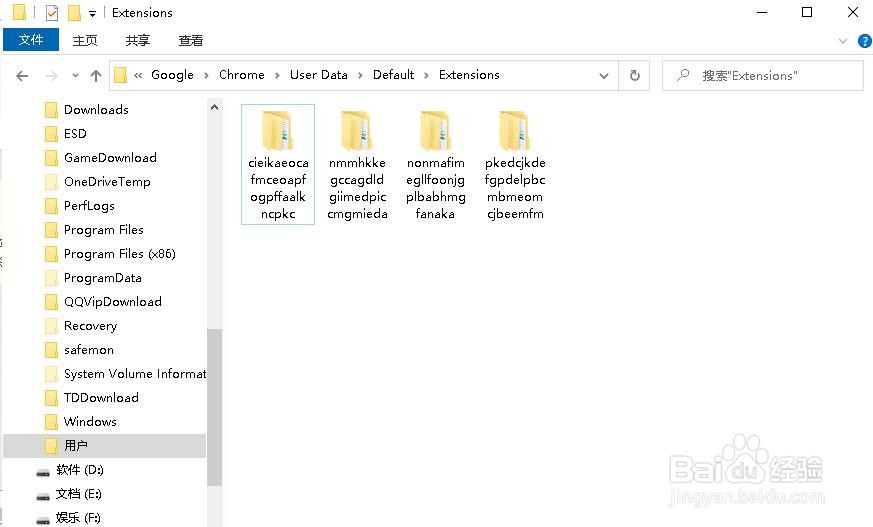
Task: Click the folder icon at title bar left
Action: 19,12
